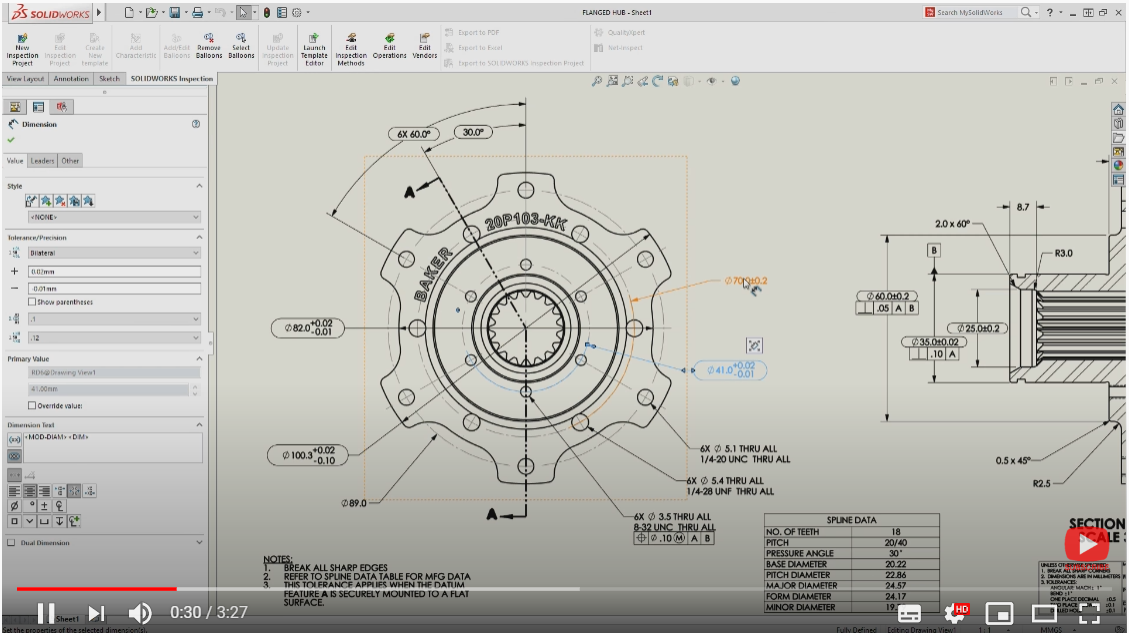Click the Add parentheses (xx) icon
The width and height of the screenshot is (1129, 633).
14,439
